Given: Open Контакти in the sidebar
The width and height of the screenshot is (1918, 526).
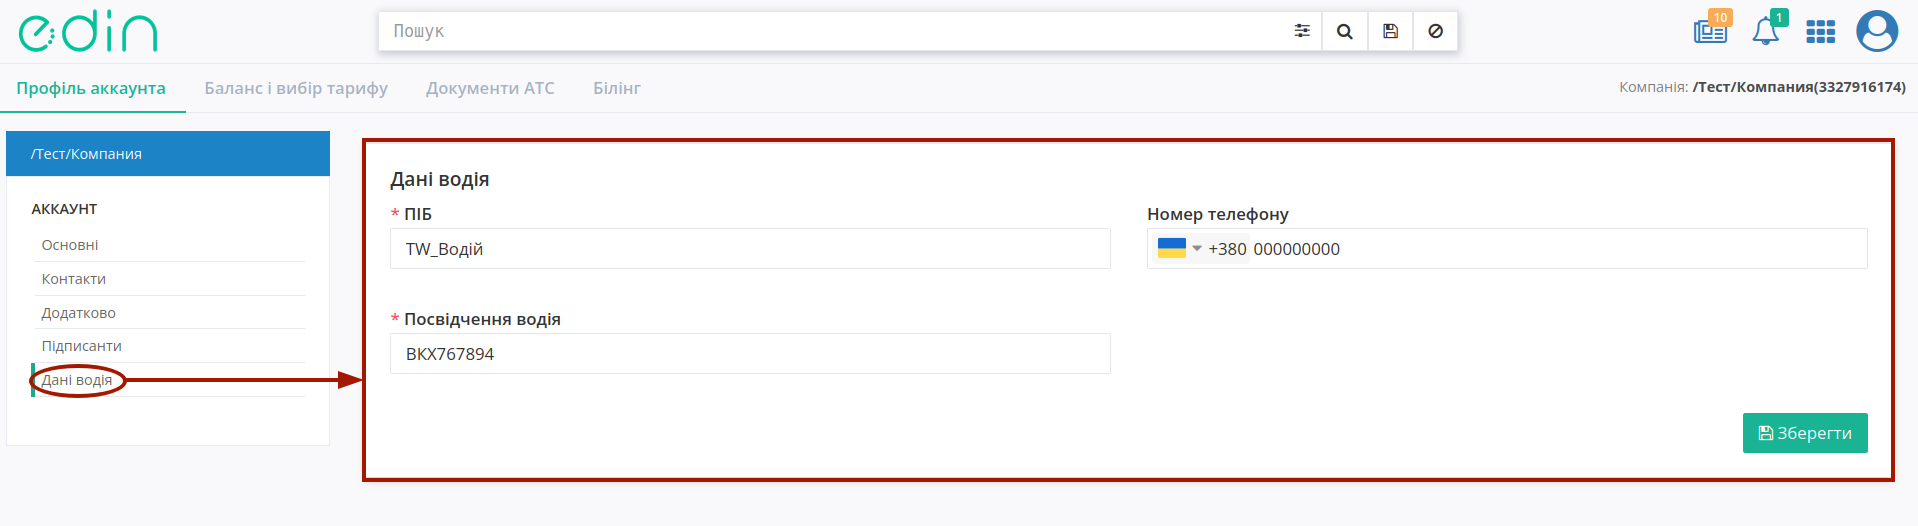Looking at the screenshot, I should (74, 279).
